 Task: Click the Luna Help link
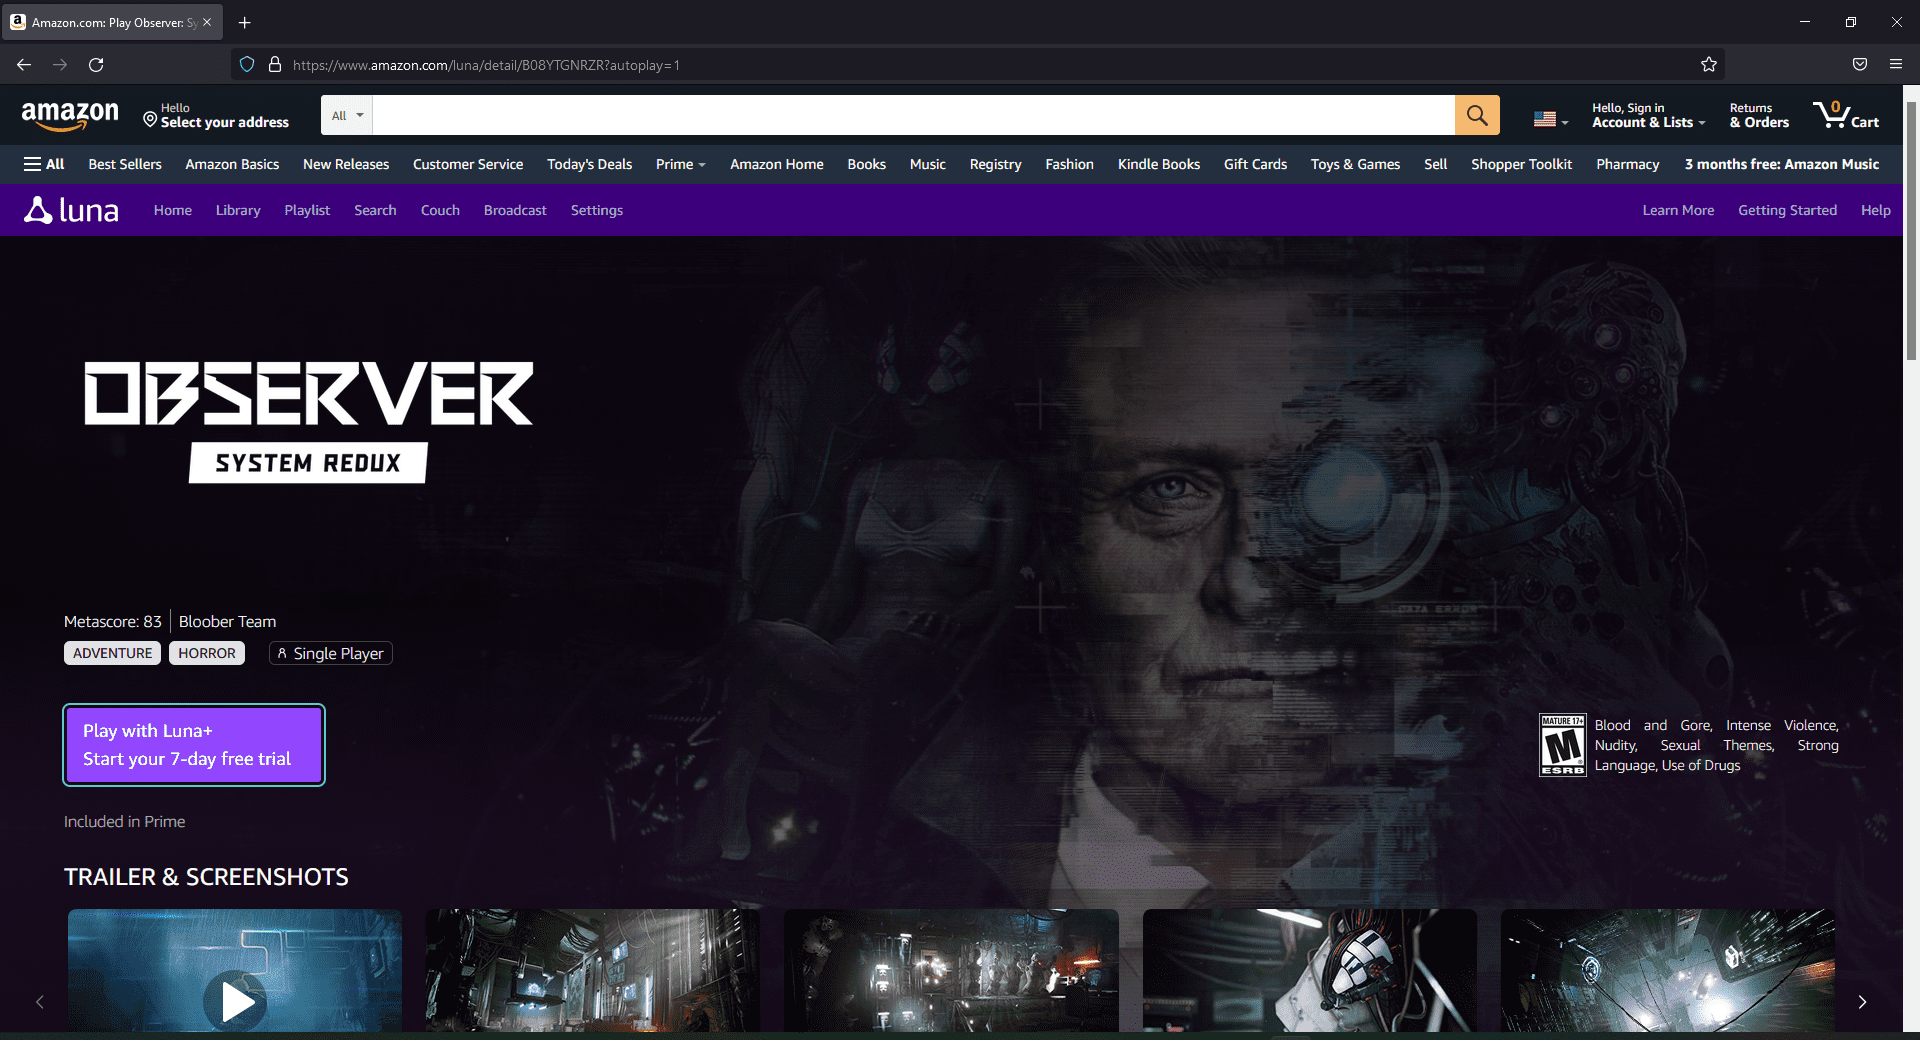(x=1875, y=210)
